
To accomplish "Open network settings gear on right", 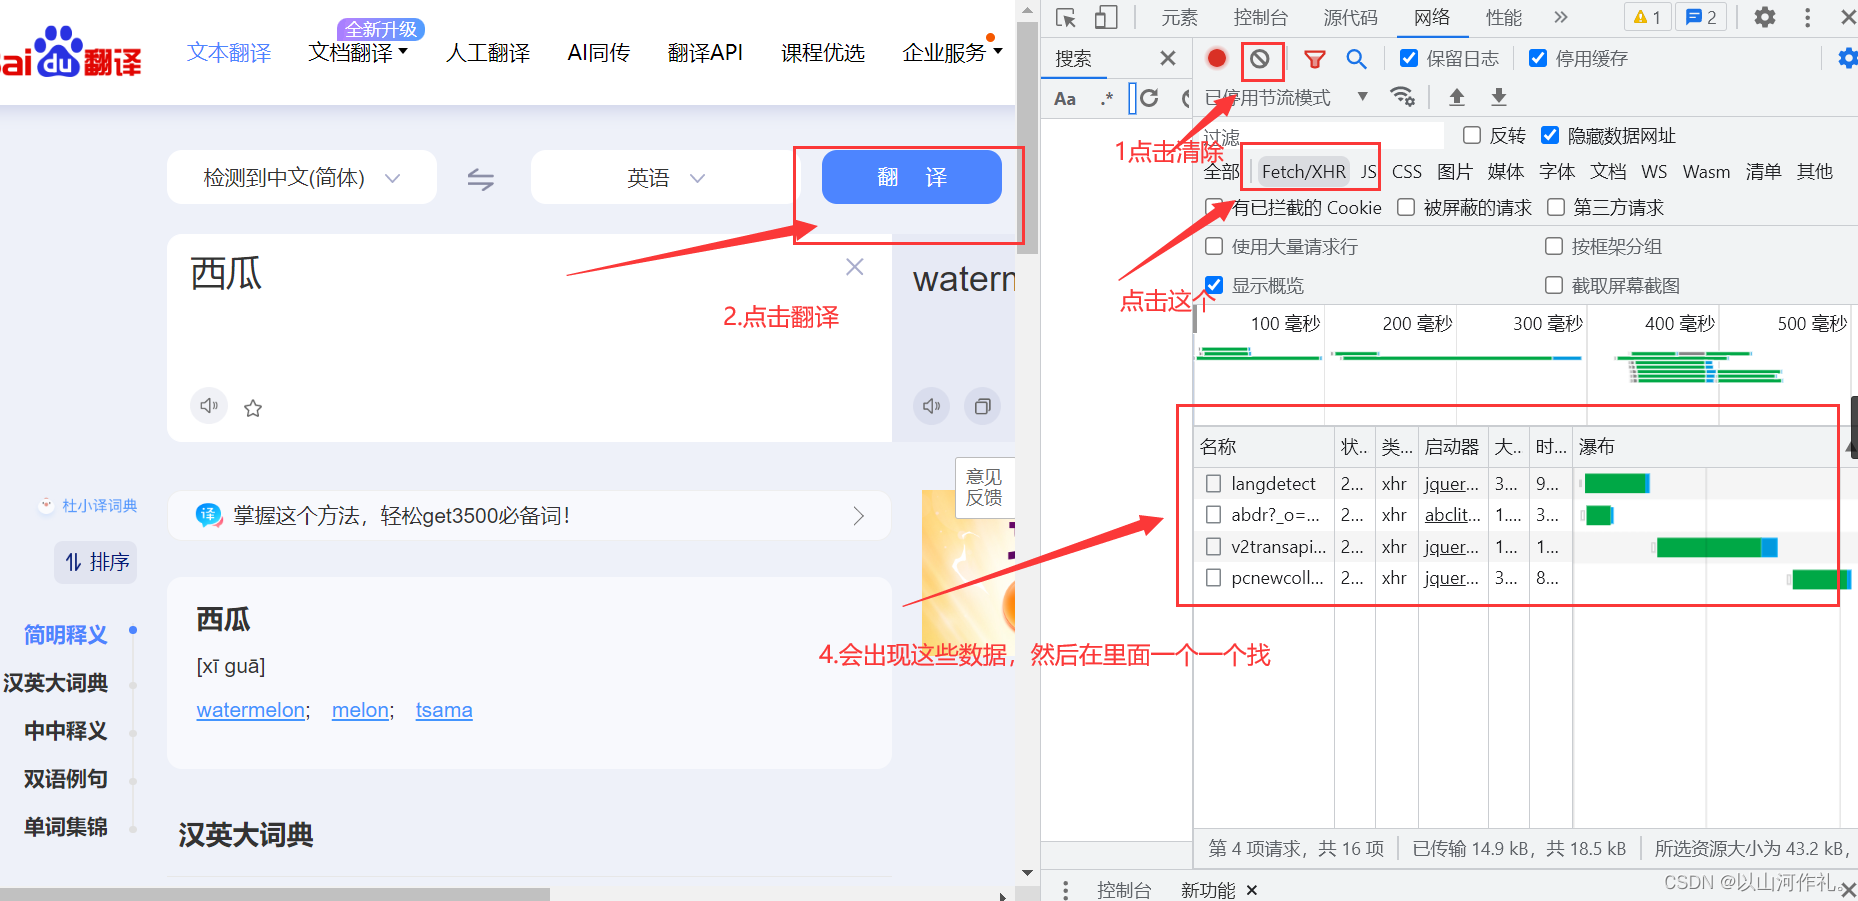I will [x=1847, y=59].
